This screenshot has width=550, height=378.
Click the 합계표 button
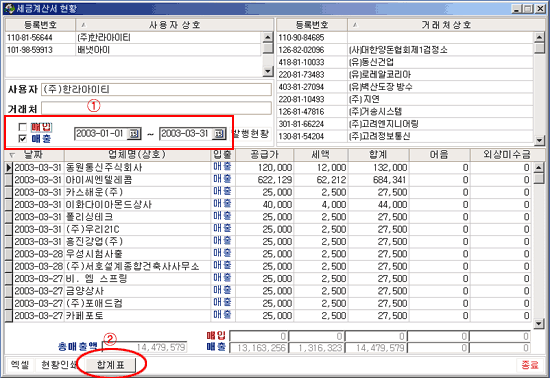tap(111, 365)
